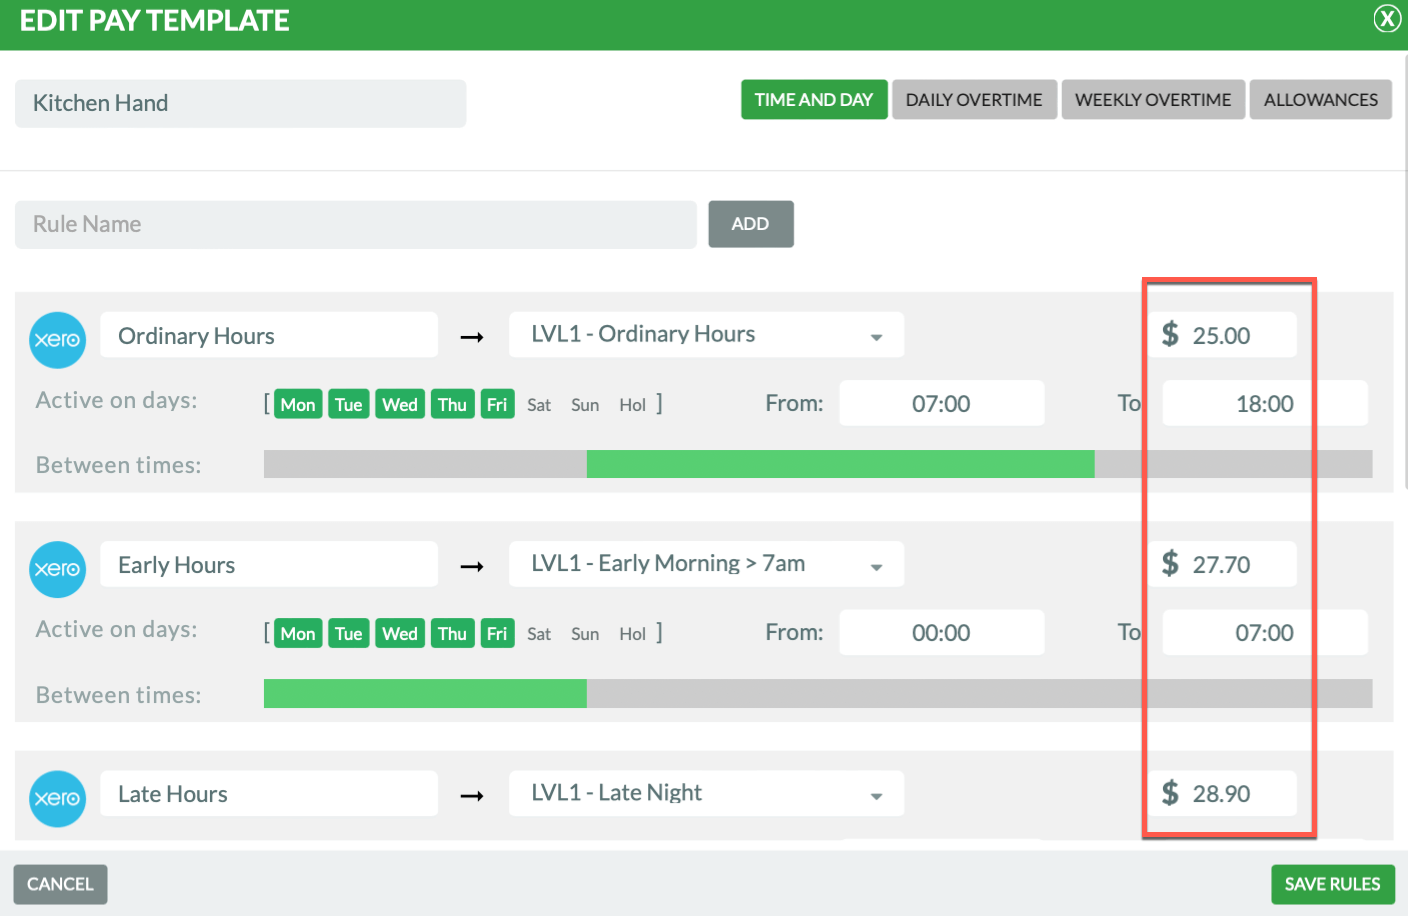Click the Rule Name input field
This screenshot has height=916, width=1408.
356,224
